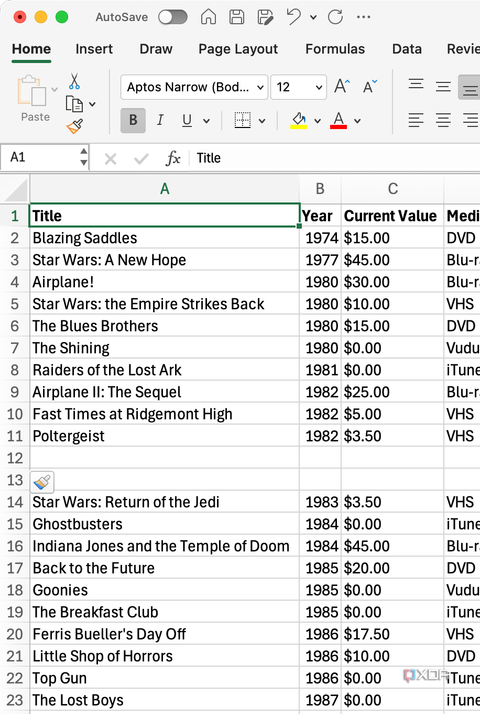Click the Paste clipboard button
The width and height of the screenshot is (480, 714).
tap(32, 98)
